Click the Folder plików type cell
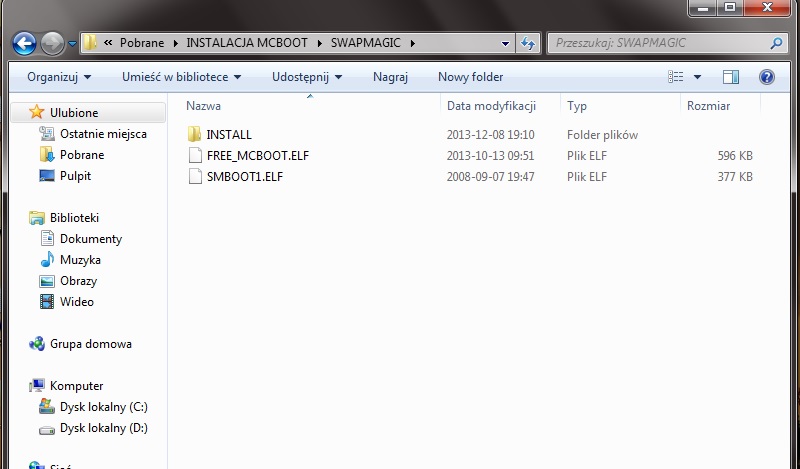 pyautogui.click(x=602, y=135)
